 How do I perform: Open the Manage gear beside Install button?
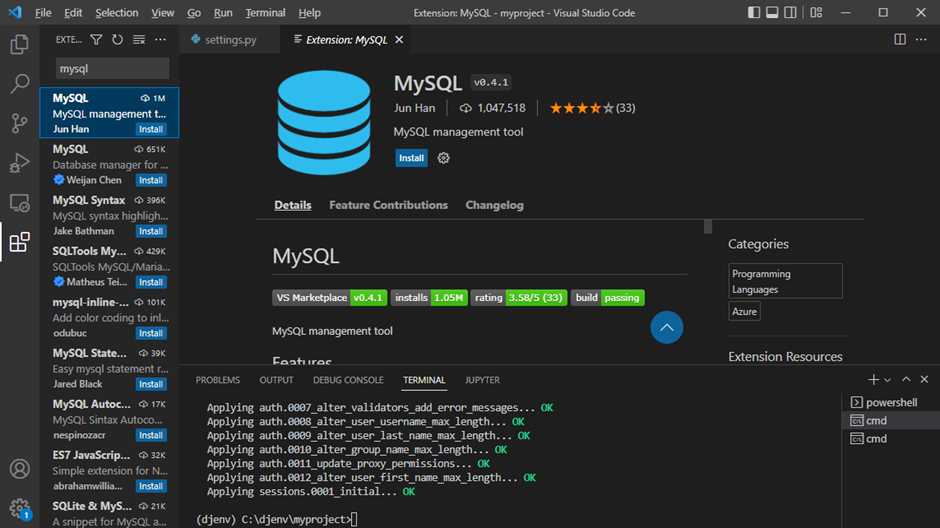[444, 158]
